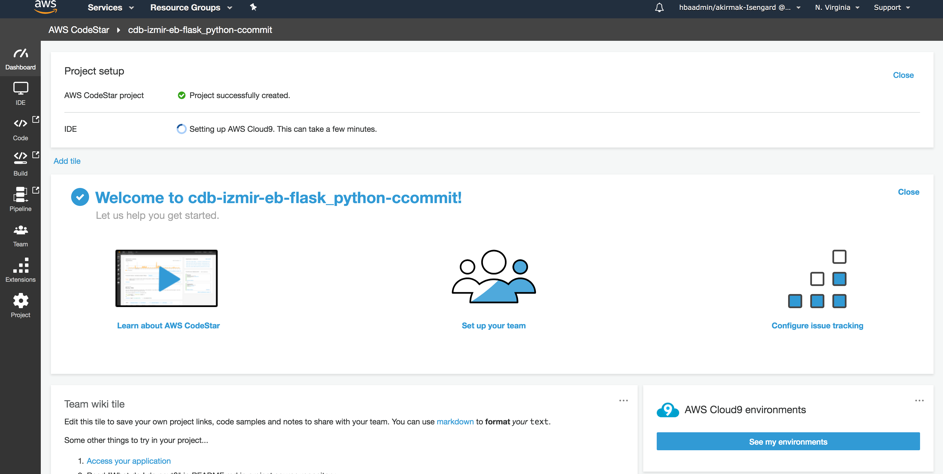The image size is (943, 474).
Task: Open the Support menu
Action: pyautogui.click(x=891, y=8)
